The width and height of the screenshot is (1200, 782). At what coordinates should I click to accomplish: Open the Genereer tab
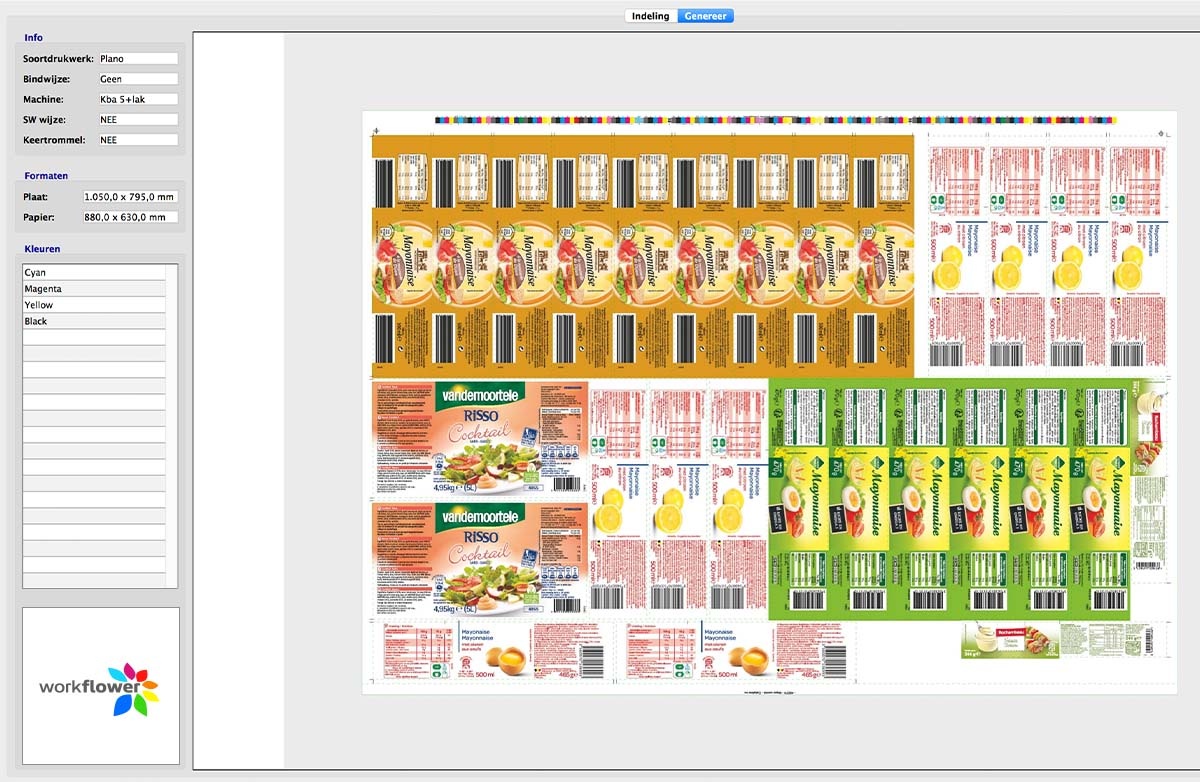706,16
